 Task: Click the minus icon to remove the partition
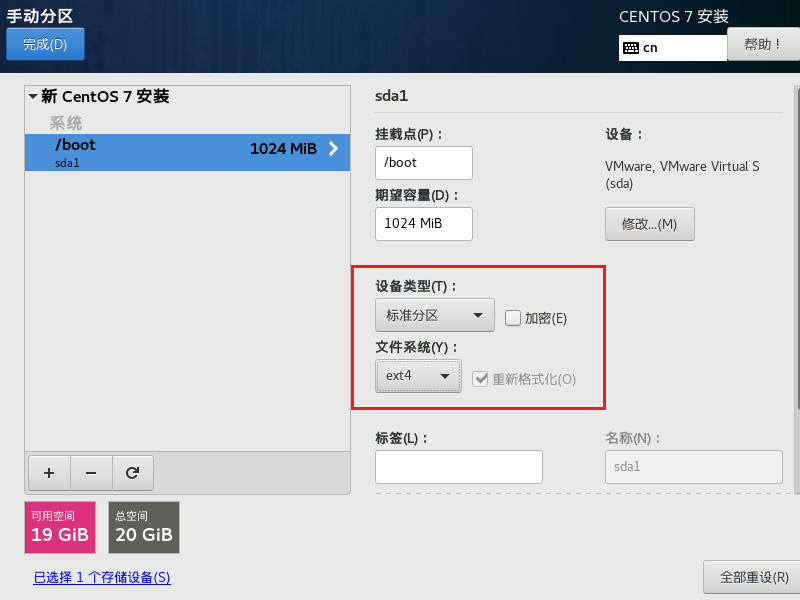[91, 473]
